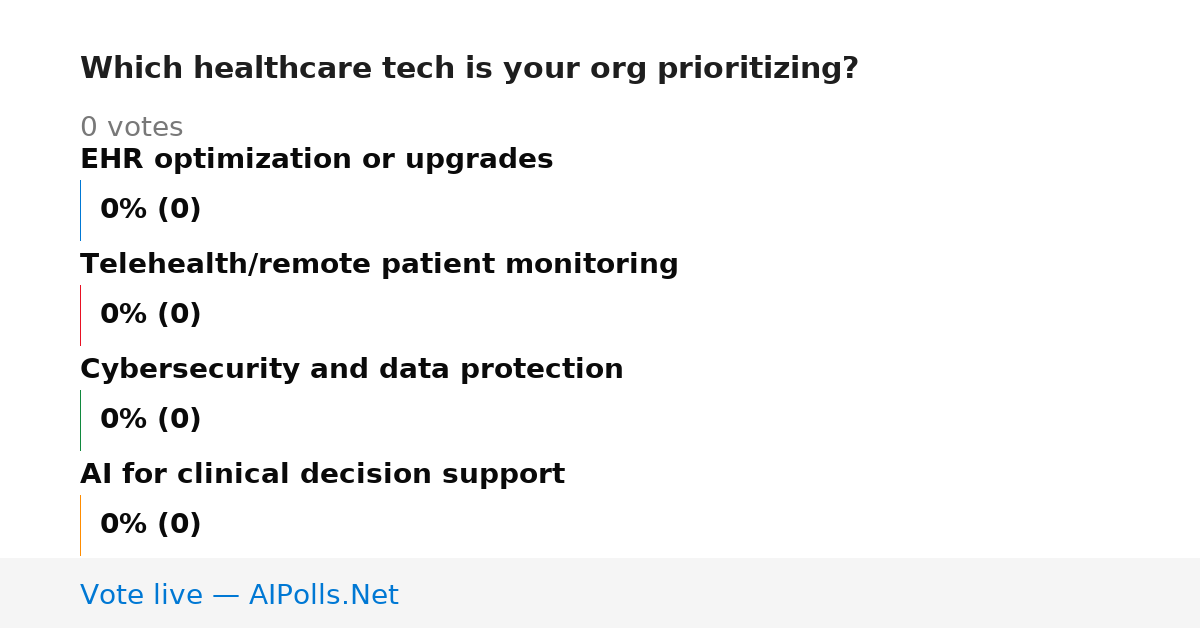Image resolution: width=1200 pixels, height=628 pixels.
Task: Click 0% (0) result under EHR optimization
Action: pos(150,210)
